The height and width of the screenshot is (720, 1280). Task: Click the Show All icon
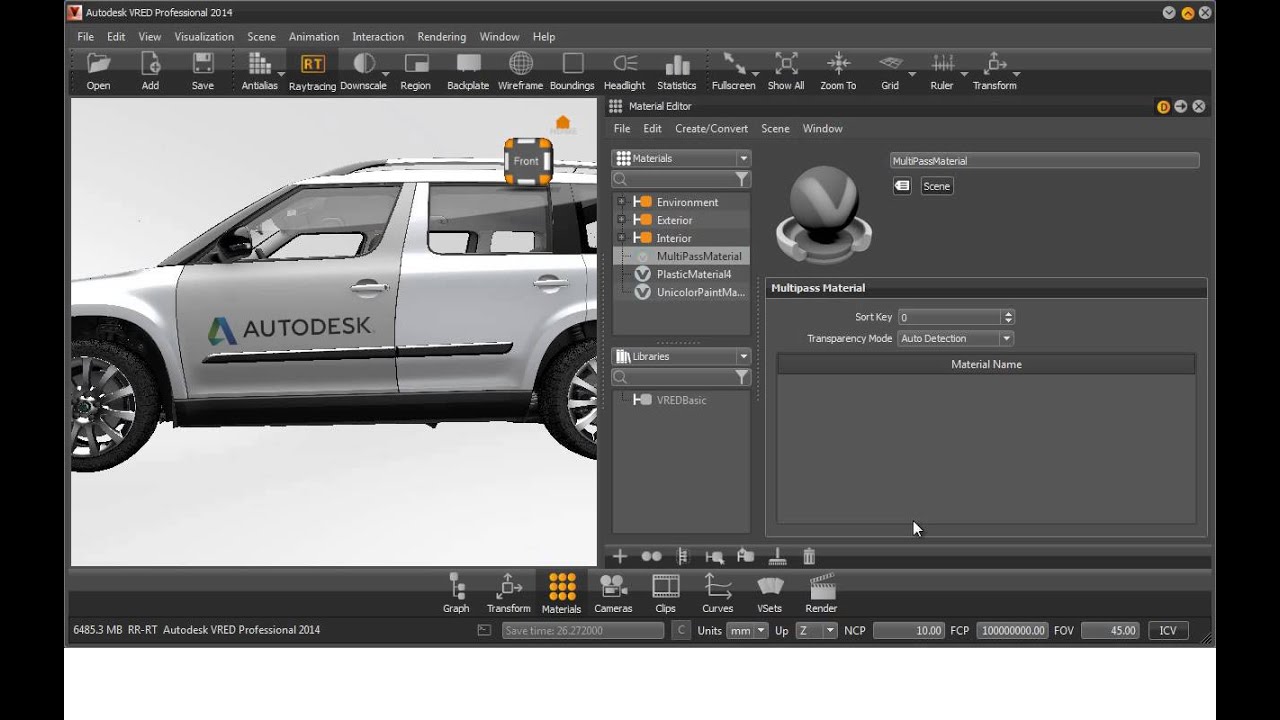click(x=786, y=70)
